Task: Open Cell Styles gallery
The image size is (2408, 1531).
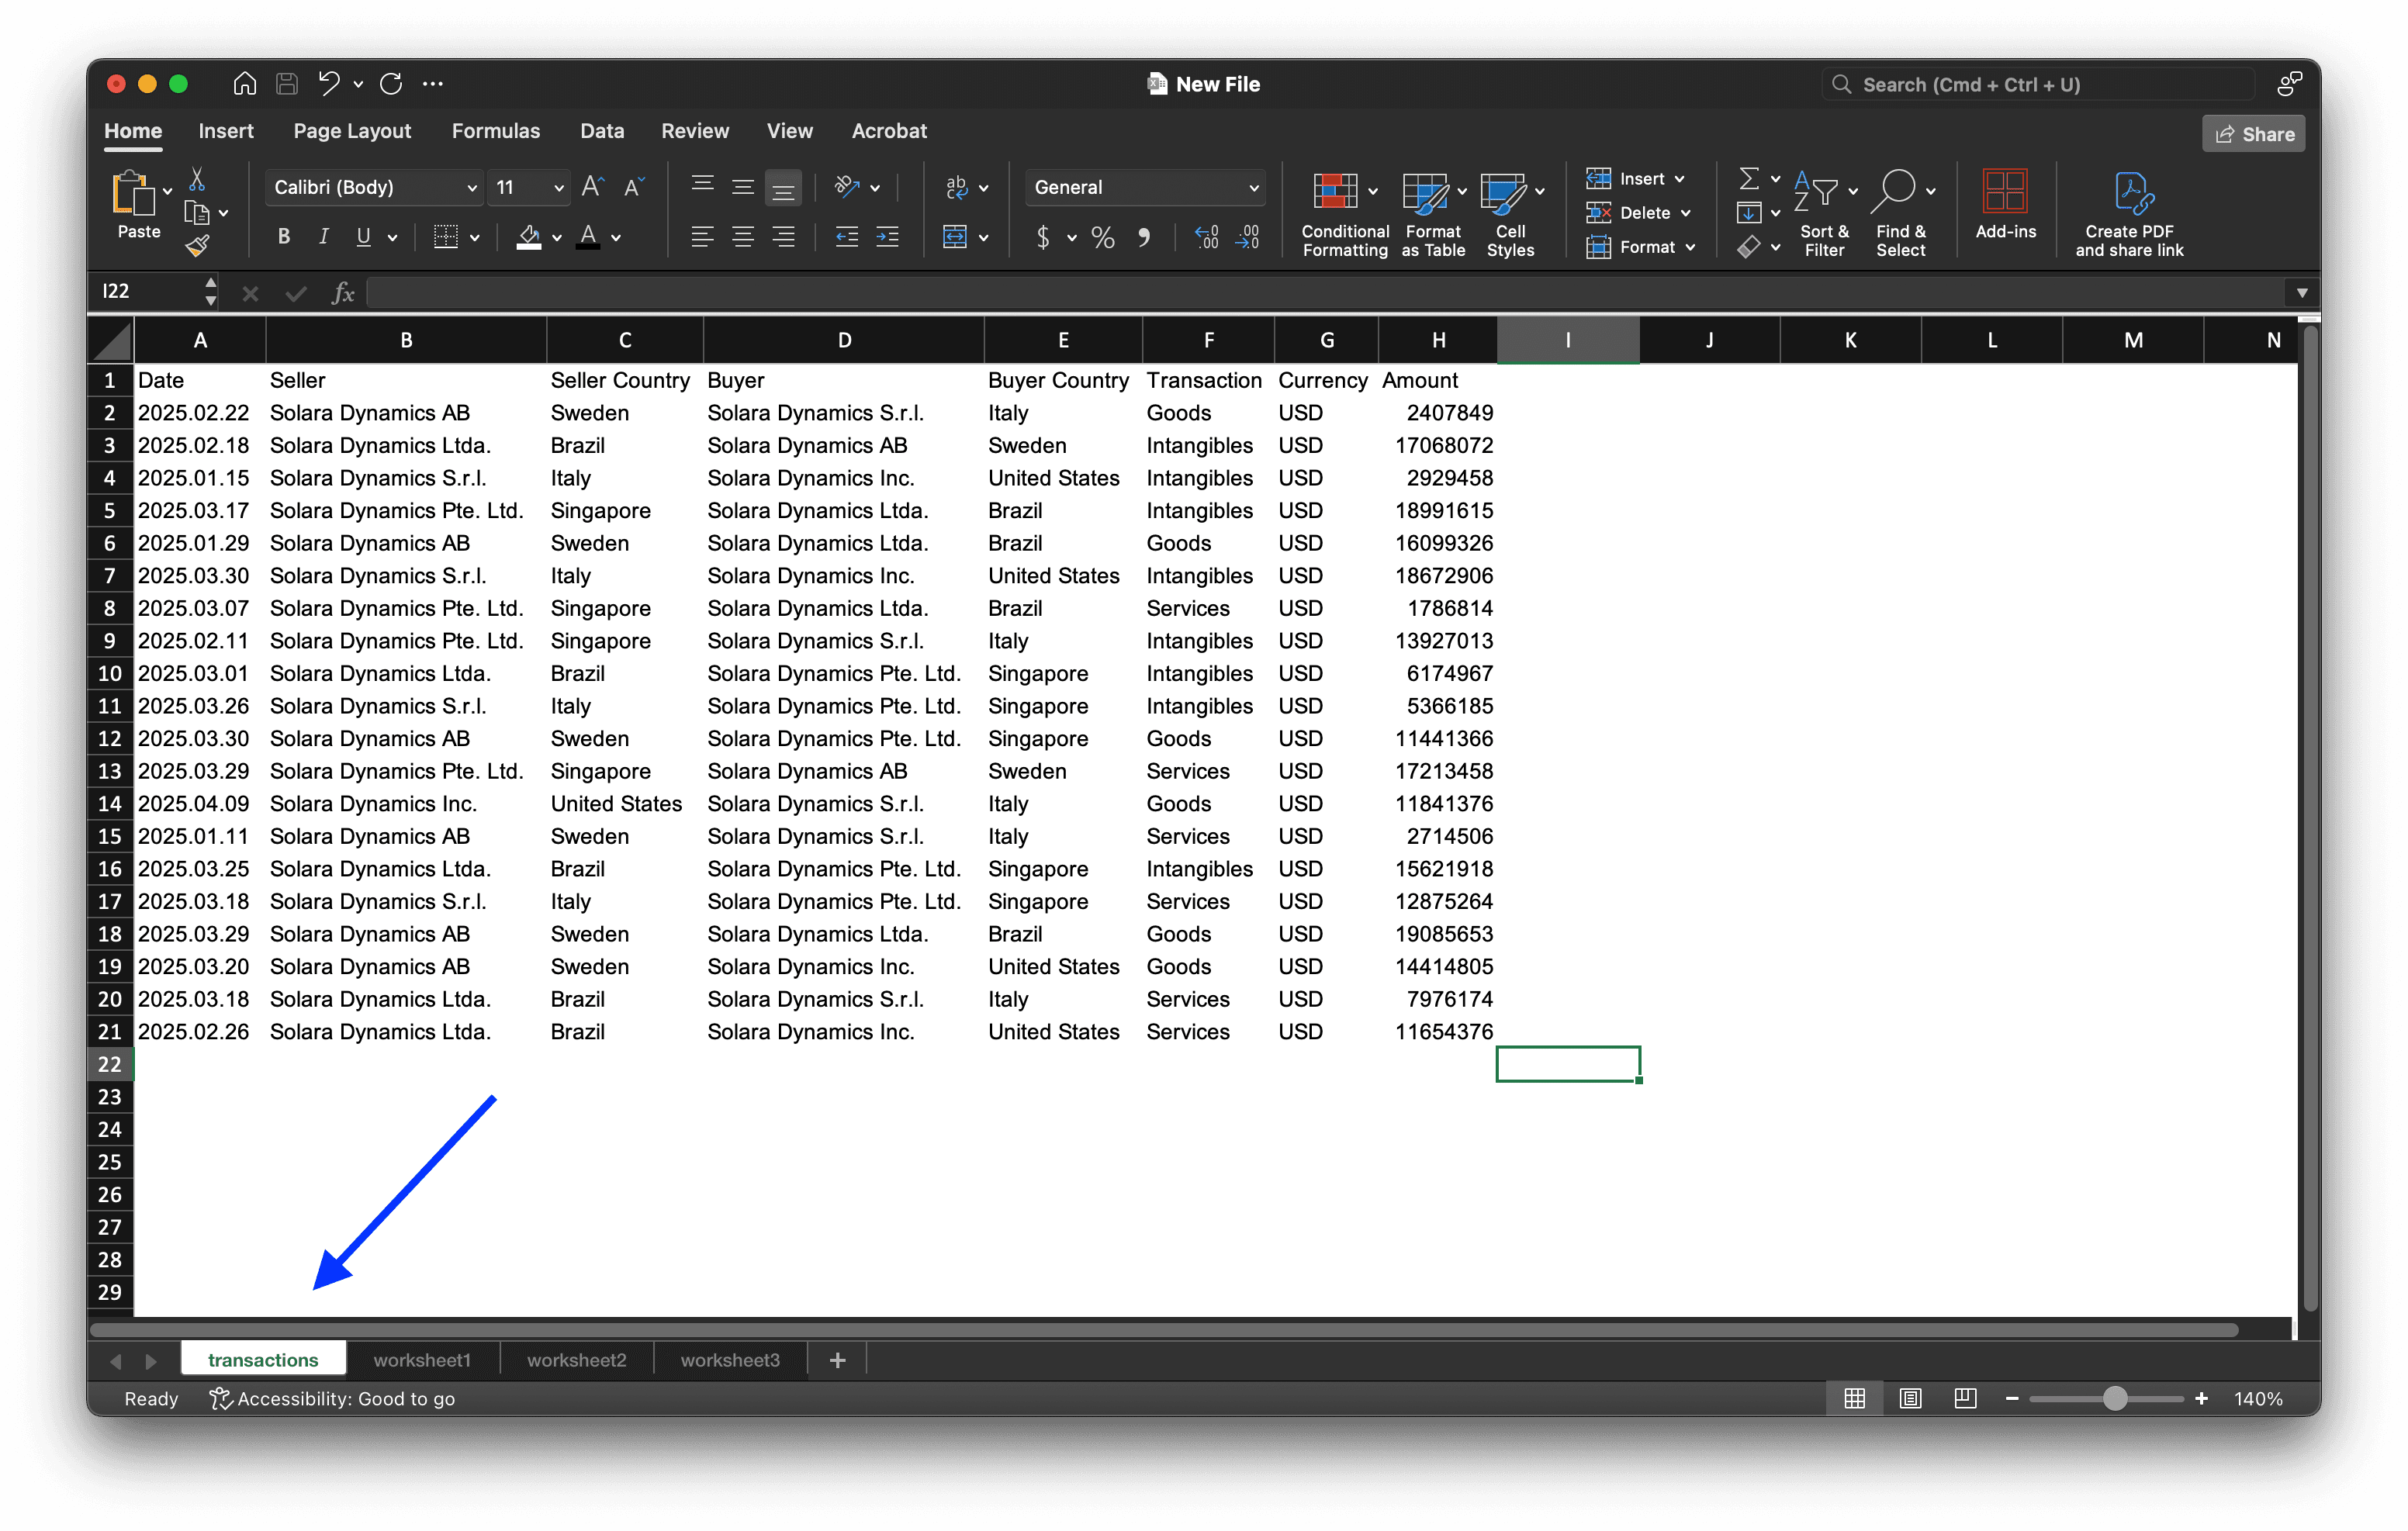Action: pos(1508,211)
